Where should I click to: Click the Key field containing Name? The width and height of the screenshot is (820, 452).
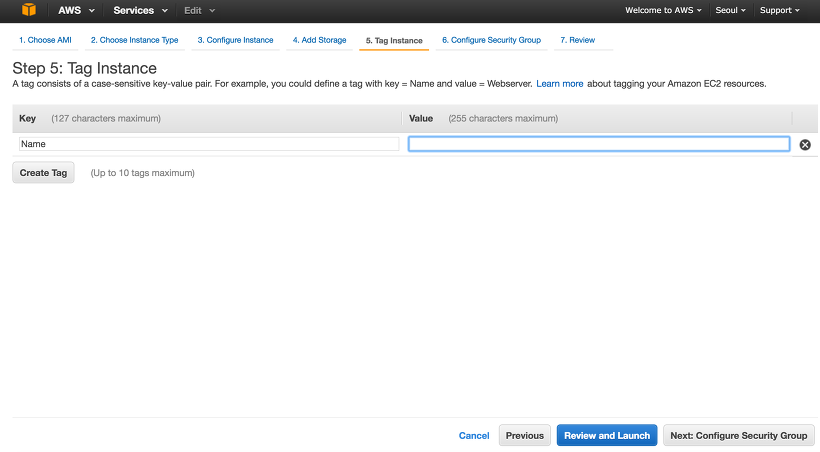[209, 144]
